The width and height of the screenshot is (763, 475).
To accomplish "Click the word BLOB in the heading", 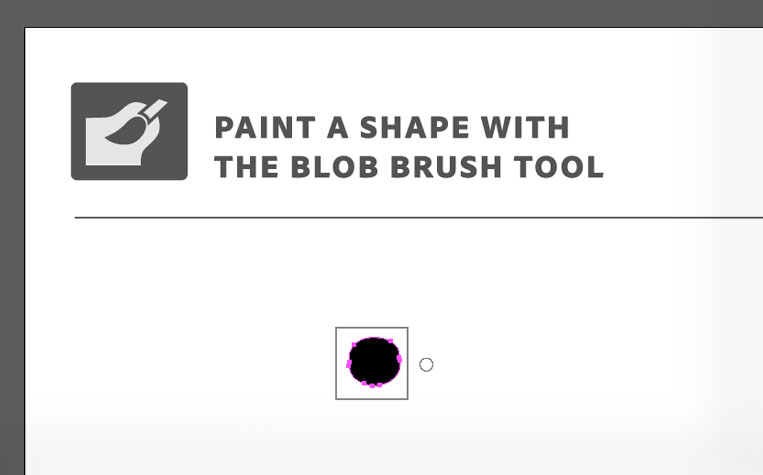I will pos(334,167).
